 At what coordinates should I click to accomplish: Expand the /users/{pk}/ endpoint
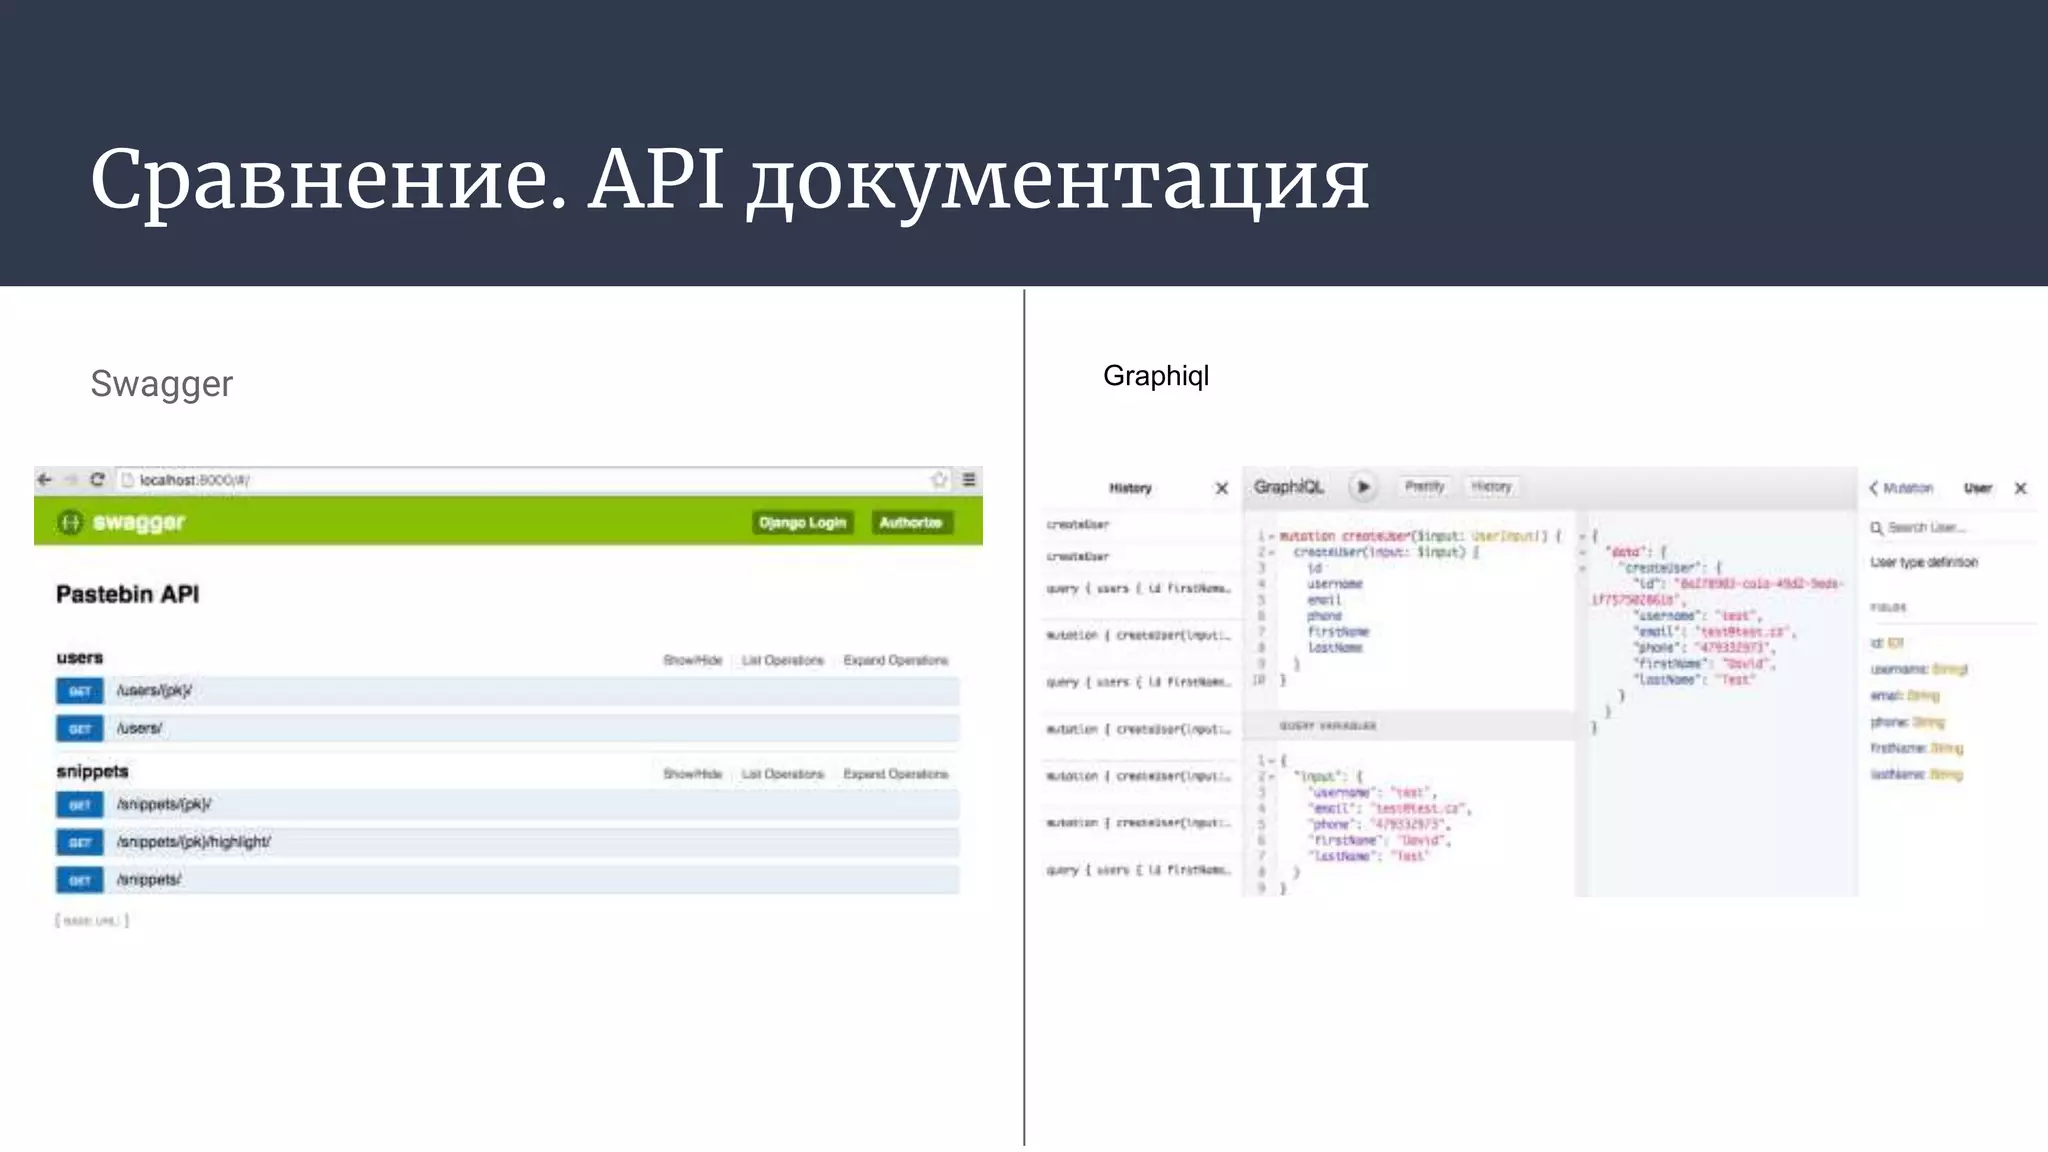point(508,691)
